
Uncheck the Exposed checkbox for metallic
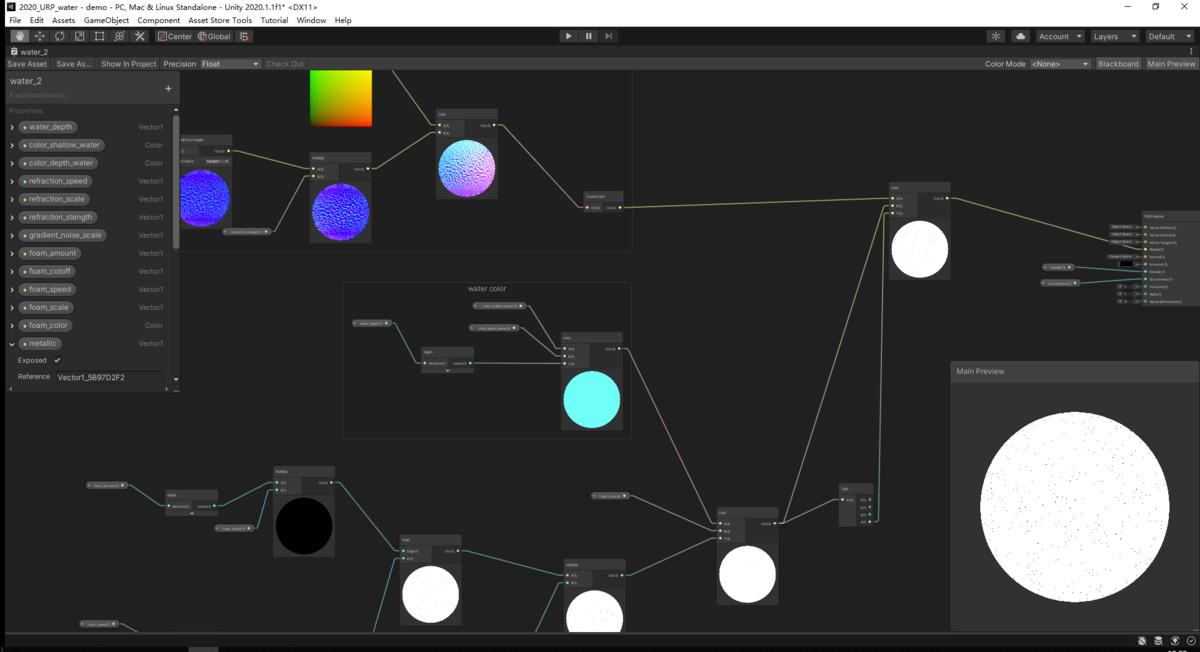click(x=57, y=360)
